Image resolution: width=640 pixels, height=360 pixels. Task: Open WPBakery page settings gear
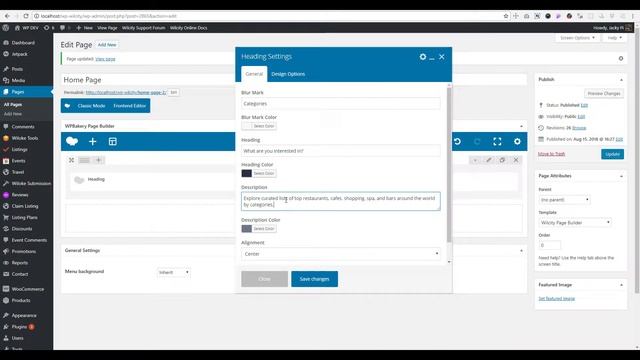click(x=517, y=141)
